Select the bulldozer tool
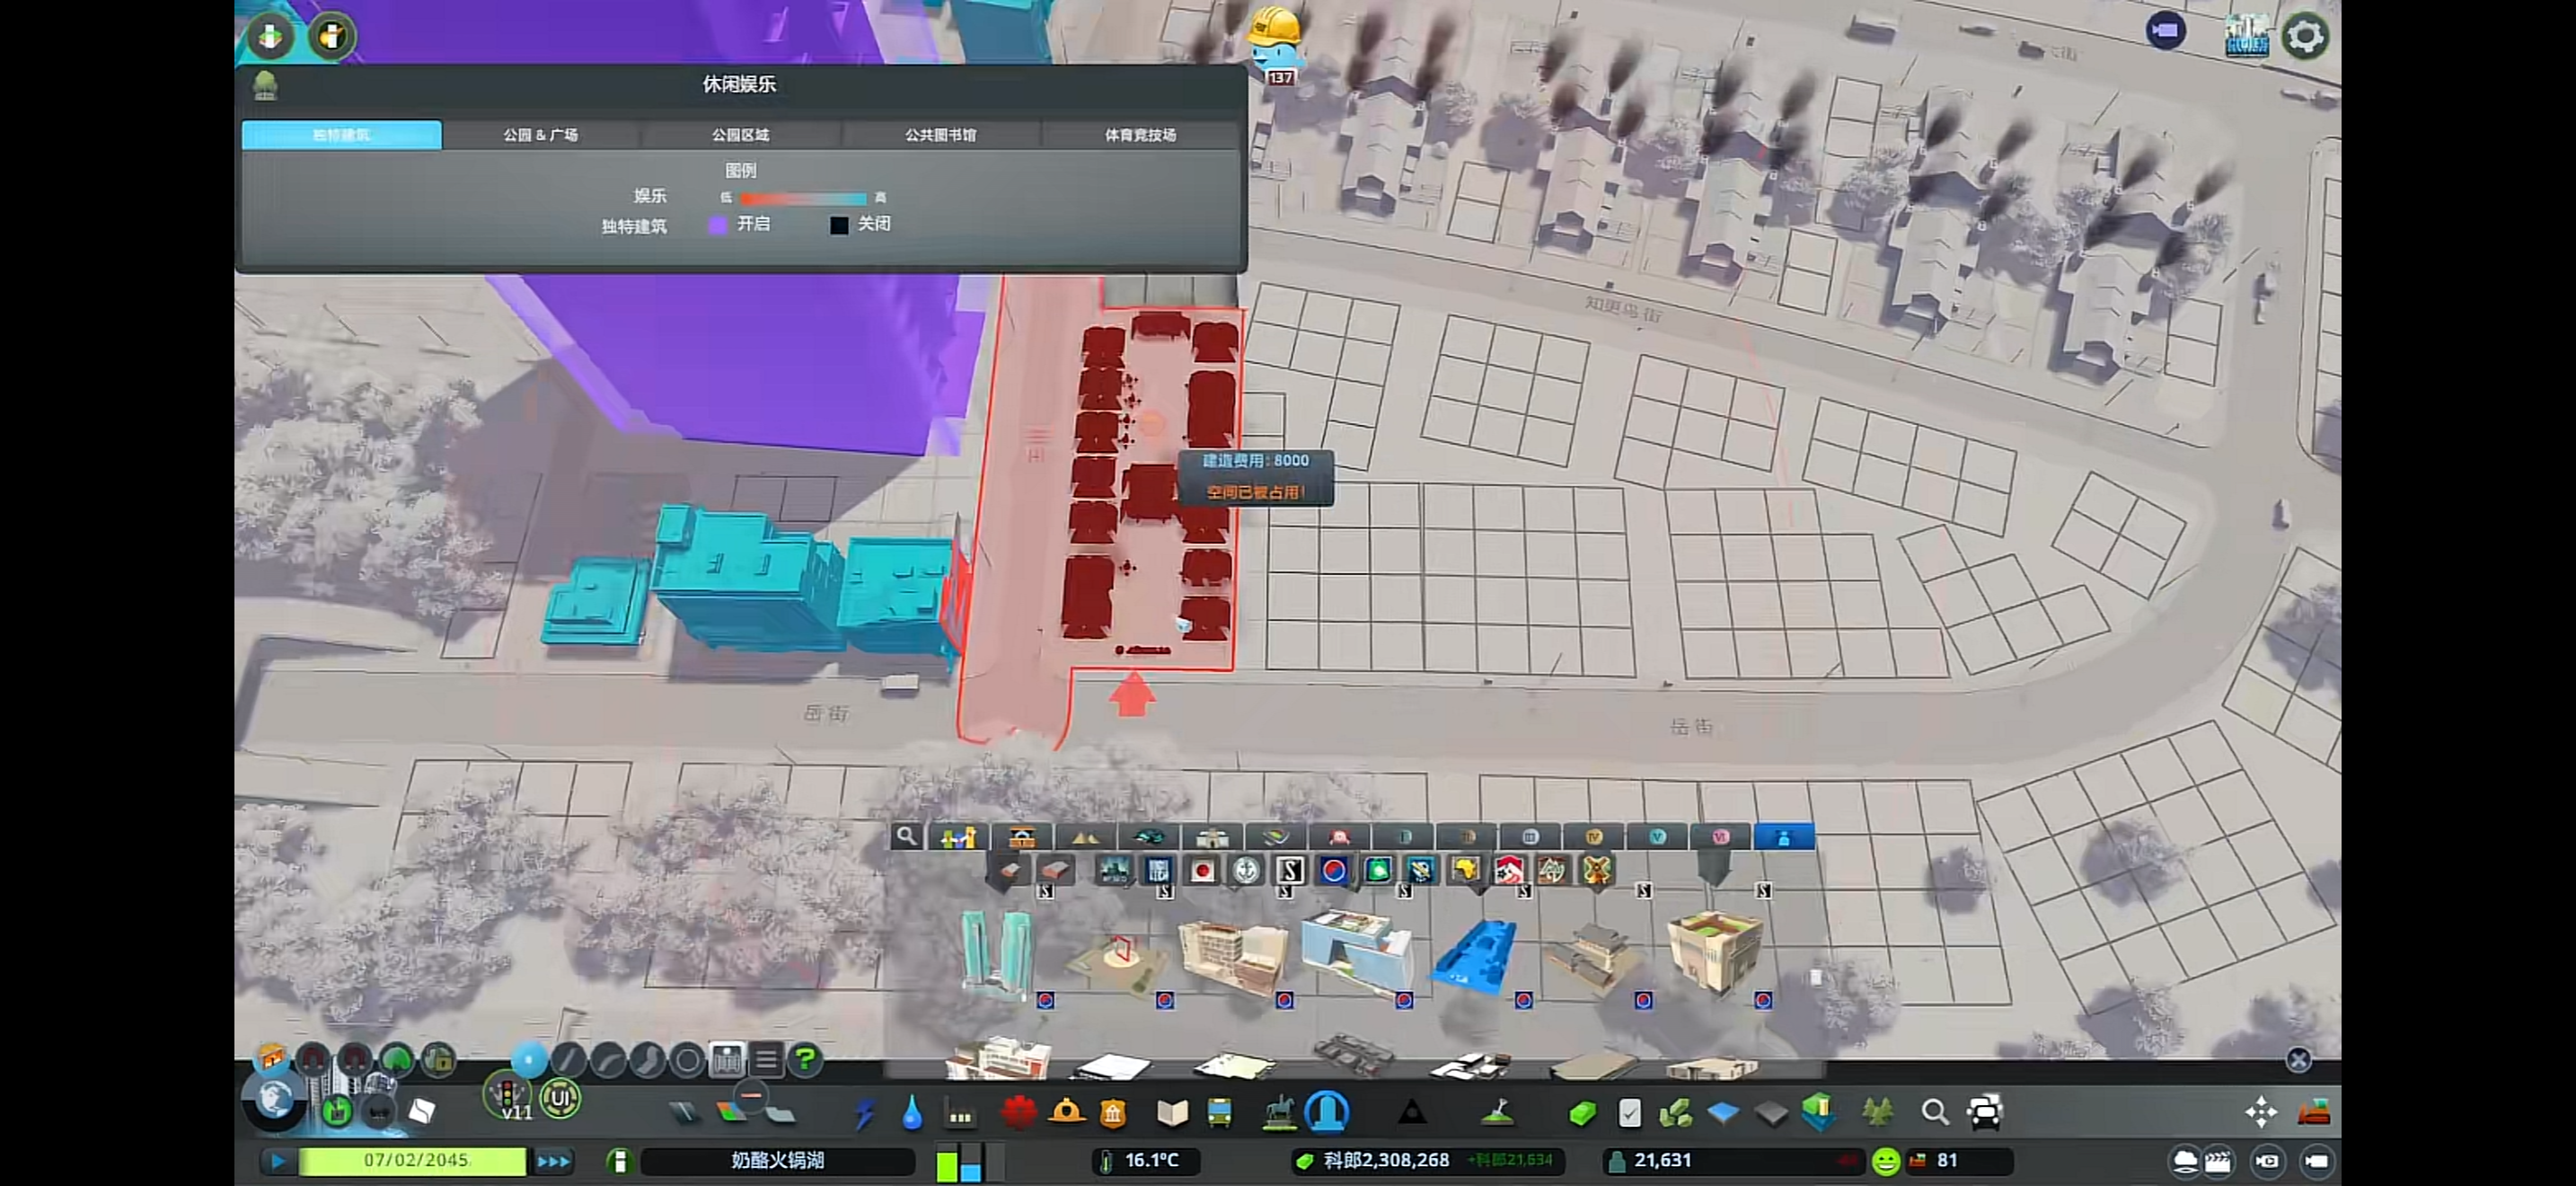Image resolution: width=2576 pixels, height=1186 pixels. [2314, 1111]
